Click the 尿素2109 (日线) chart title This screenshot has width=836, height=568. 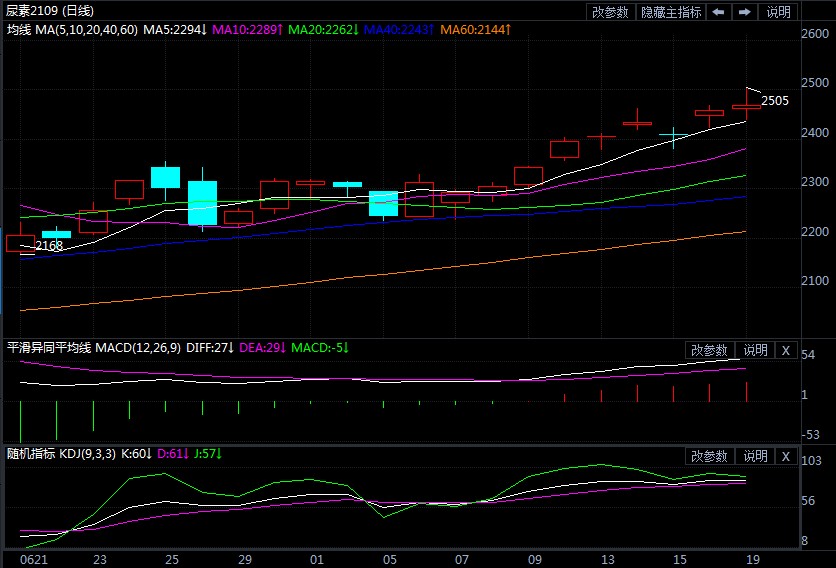pyautogui.click(x=50, y=11)
